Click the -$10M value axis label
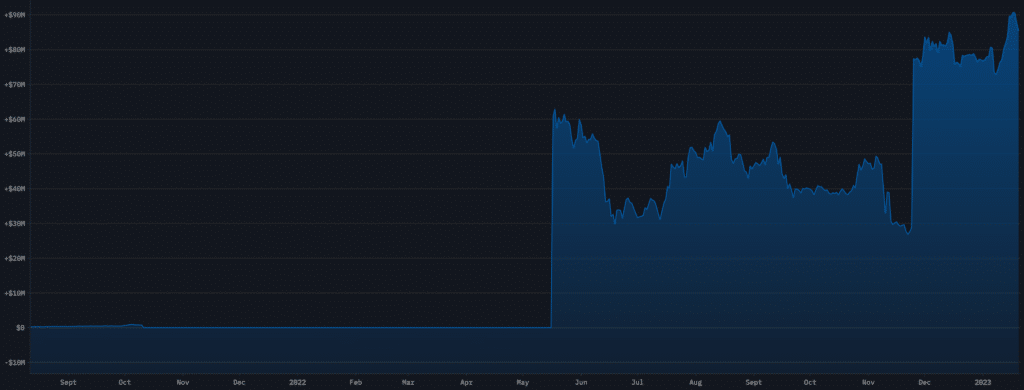Viewport: 1024px width, 390px height. pos(14,362)
